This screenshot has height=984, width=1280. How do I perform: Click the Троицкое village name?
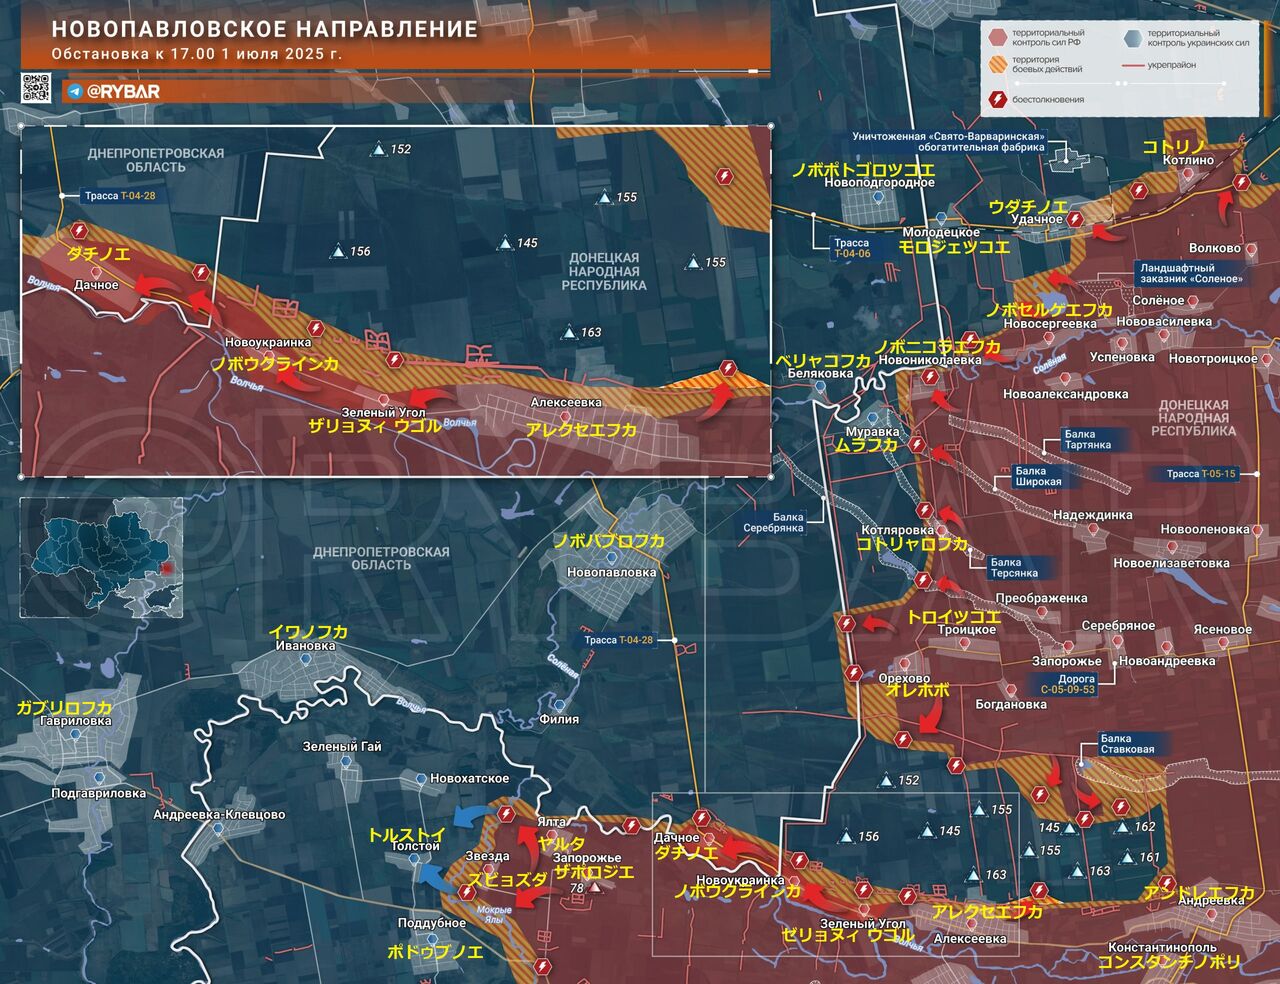[966, 630]
